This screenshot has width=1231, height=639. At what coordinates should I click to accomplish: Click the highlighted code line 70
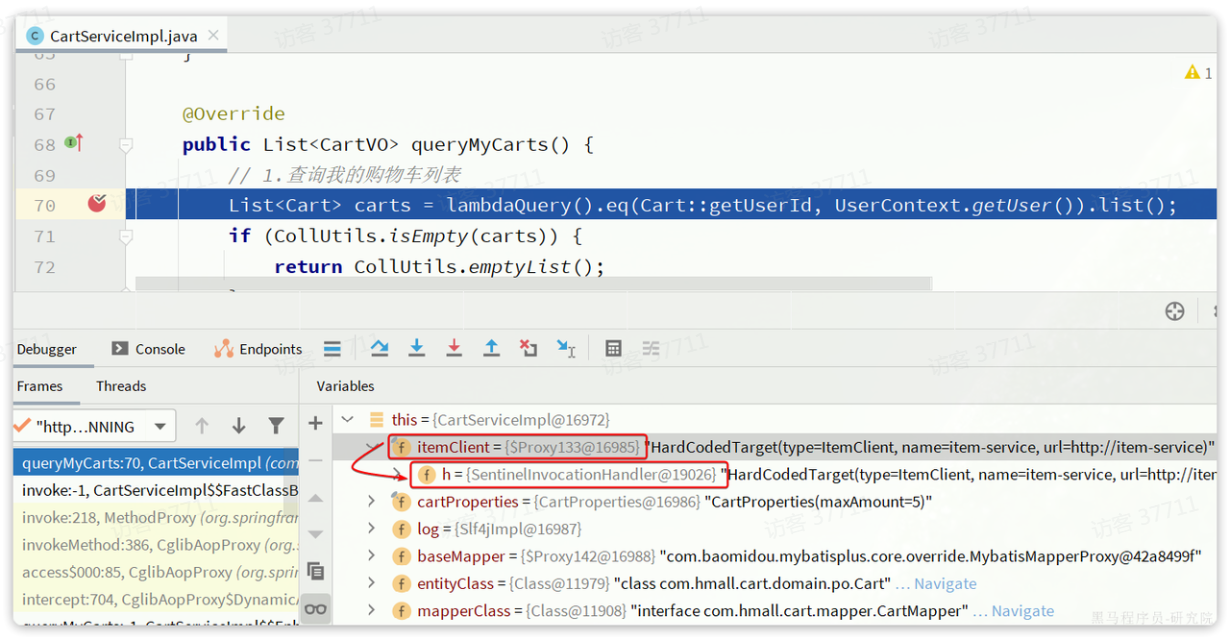point(672,205)
